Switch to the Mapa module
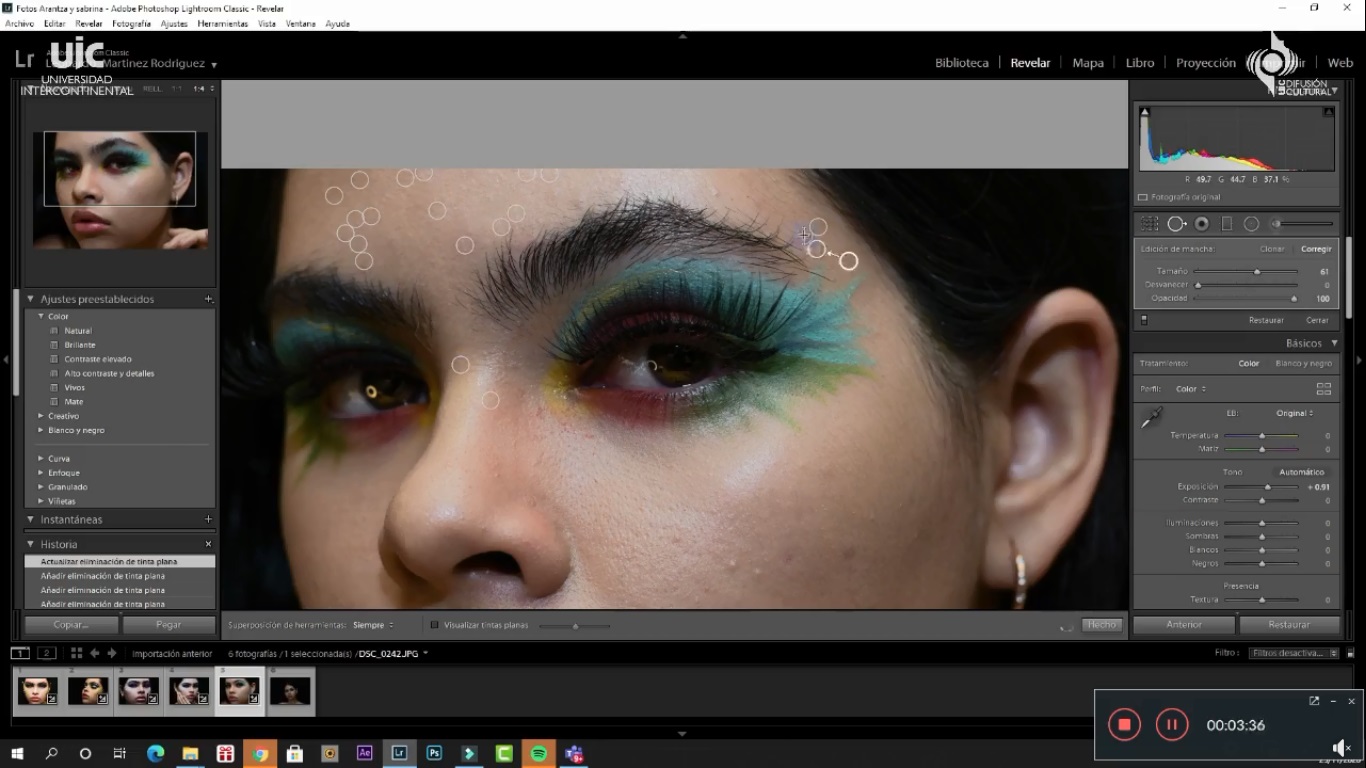Viewport: 1366px width, 768px height. 1088,62
